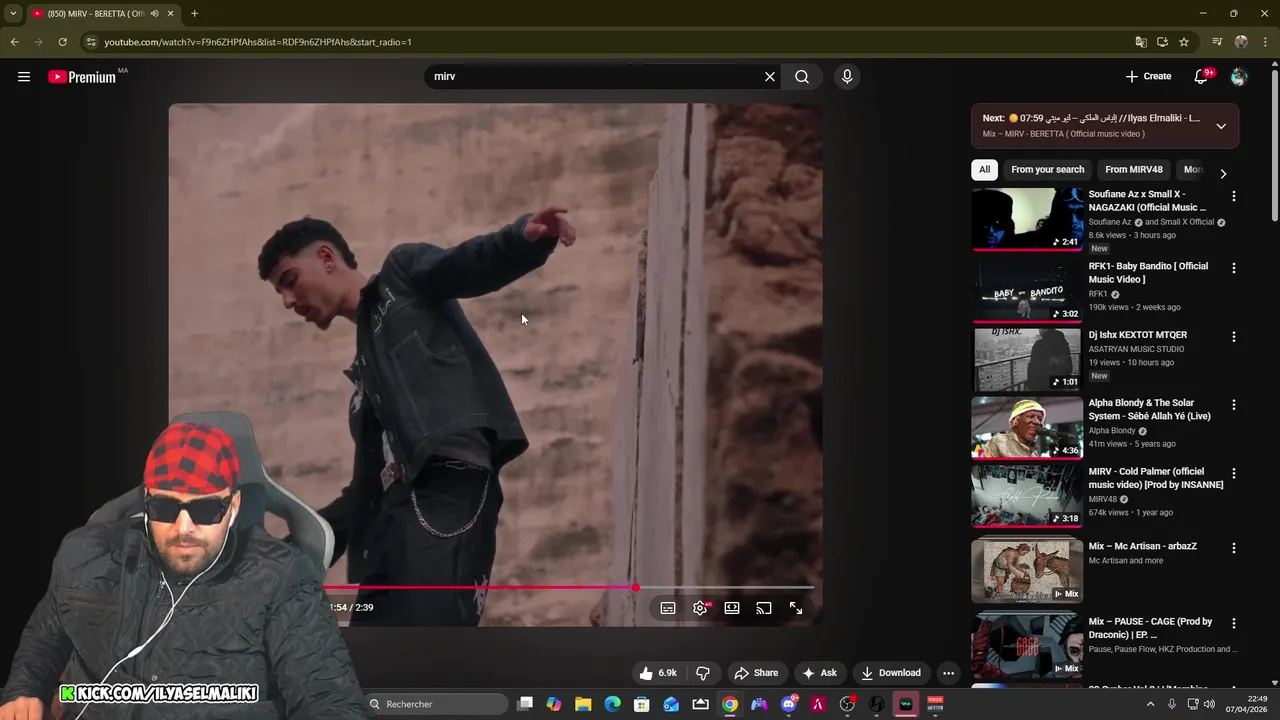The height and width of the screenshot is (720, 1280).
Task: Open File Explorer from taskbar
Action: 583,704
